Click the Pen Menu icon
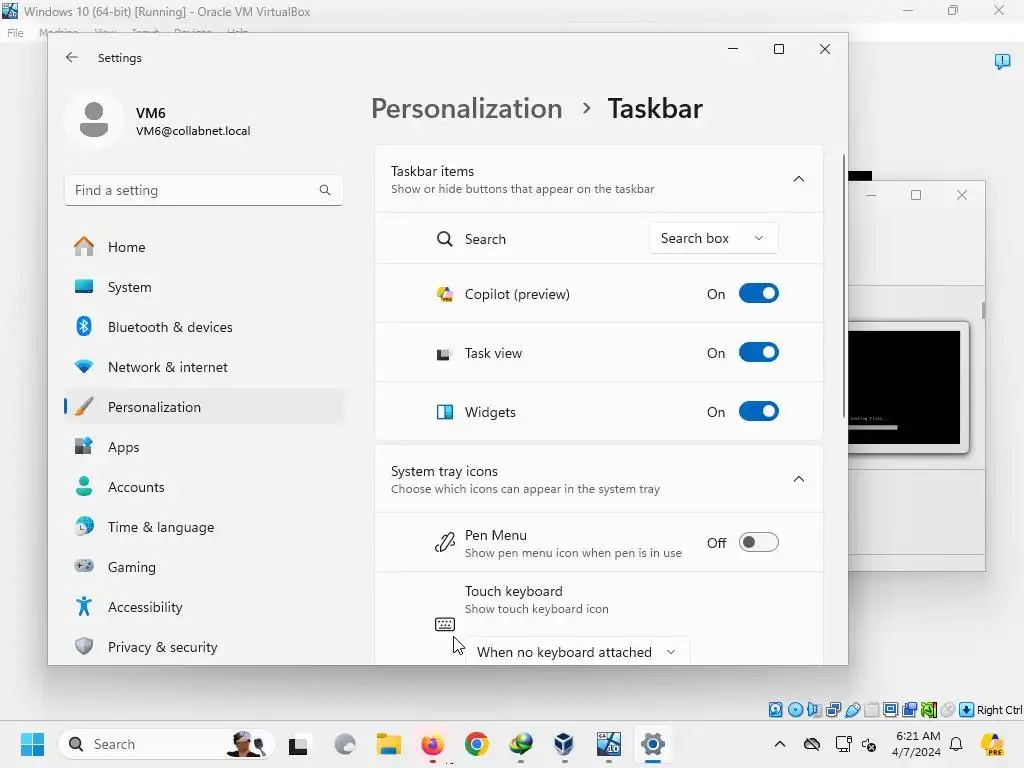Image resolution: width=1024 pixels, height=768 pixels. pyautogui.click(x=445, y=543)
